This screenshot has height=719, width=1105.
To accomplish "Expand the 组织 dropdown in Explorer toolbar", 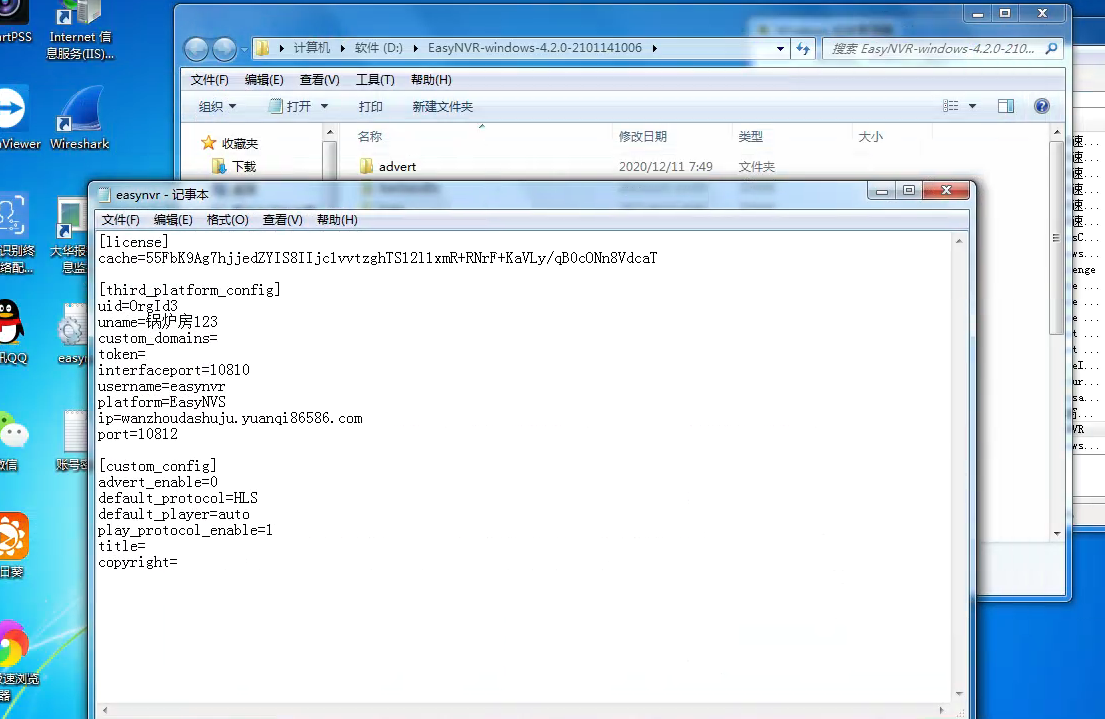I will [217, 106].
